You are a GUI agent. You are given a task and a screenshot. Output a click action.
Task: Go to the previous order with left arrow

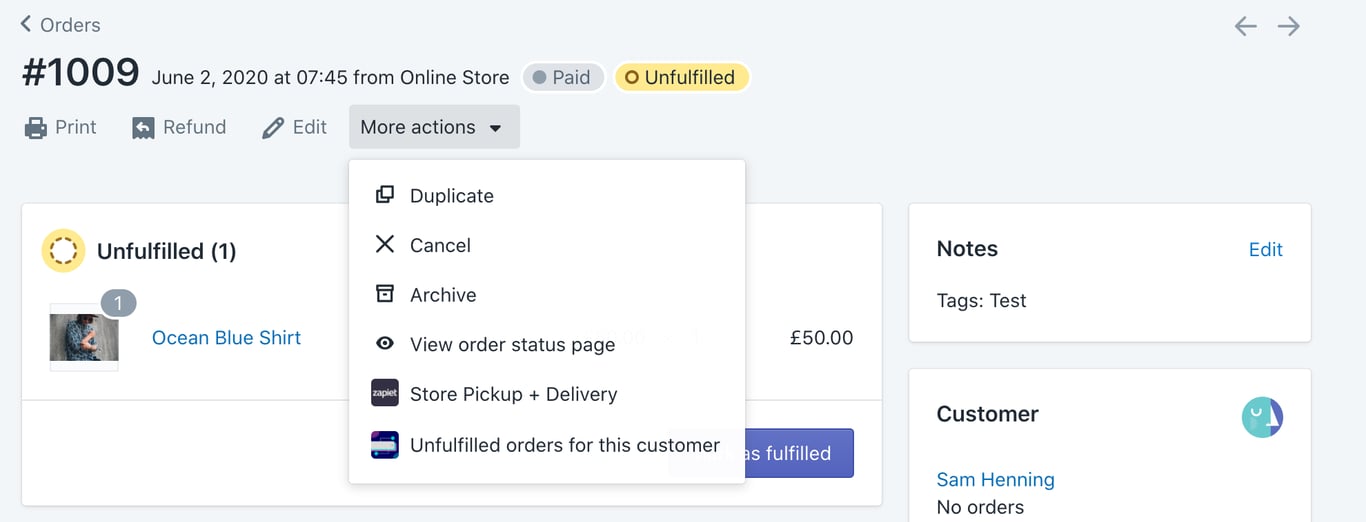[x=1245, y=26]
